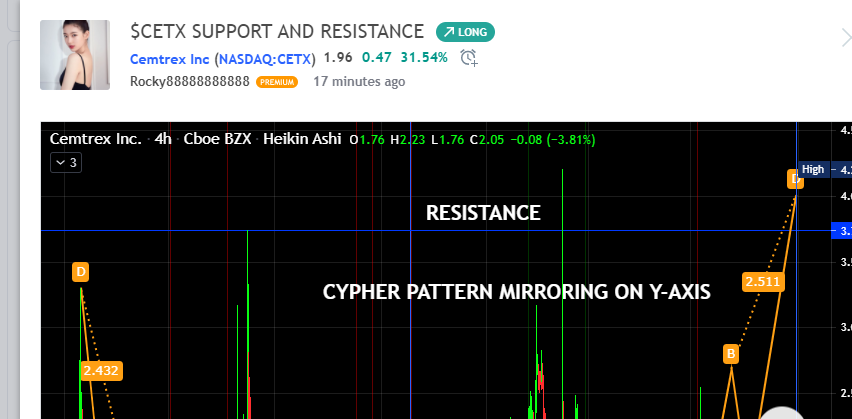Select the top-right D point marker near High
852x419 pixels.
pyautogui.click(x=795, y=179)
